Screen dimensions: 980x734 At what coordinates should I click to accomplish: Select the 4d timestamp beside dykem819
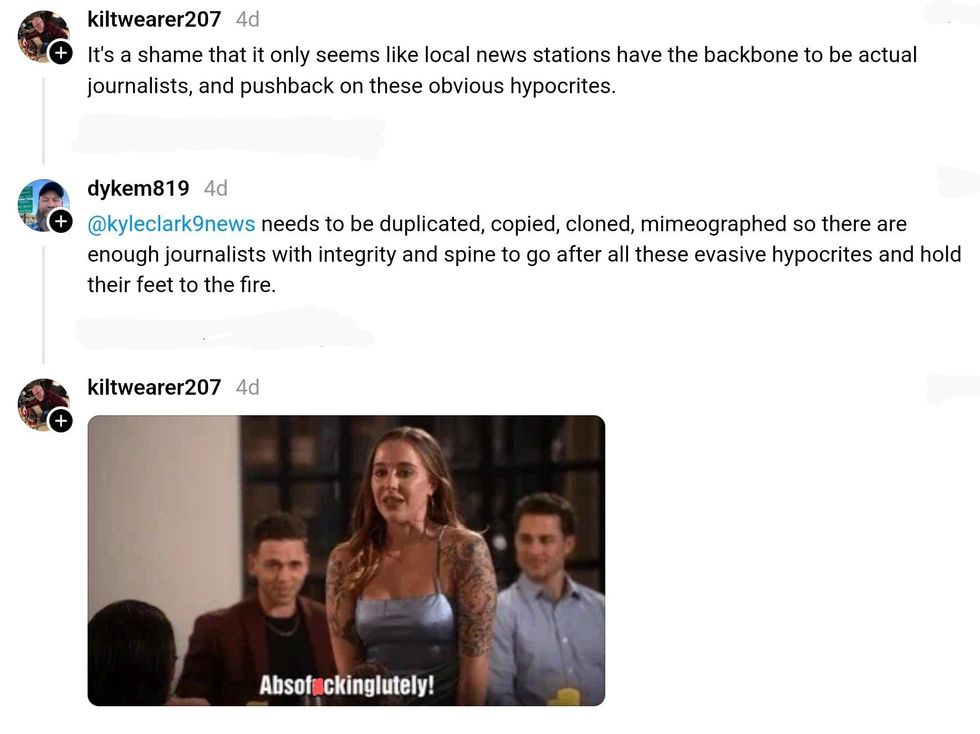[216, 188]
